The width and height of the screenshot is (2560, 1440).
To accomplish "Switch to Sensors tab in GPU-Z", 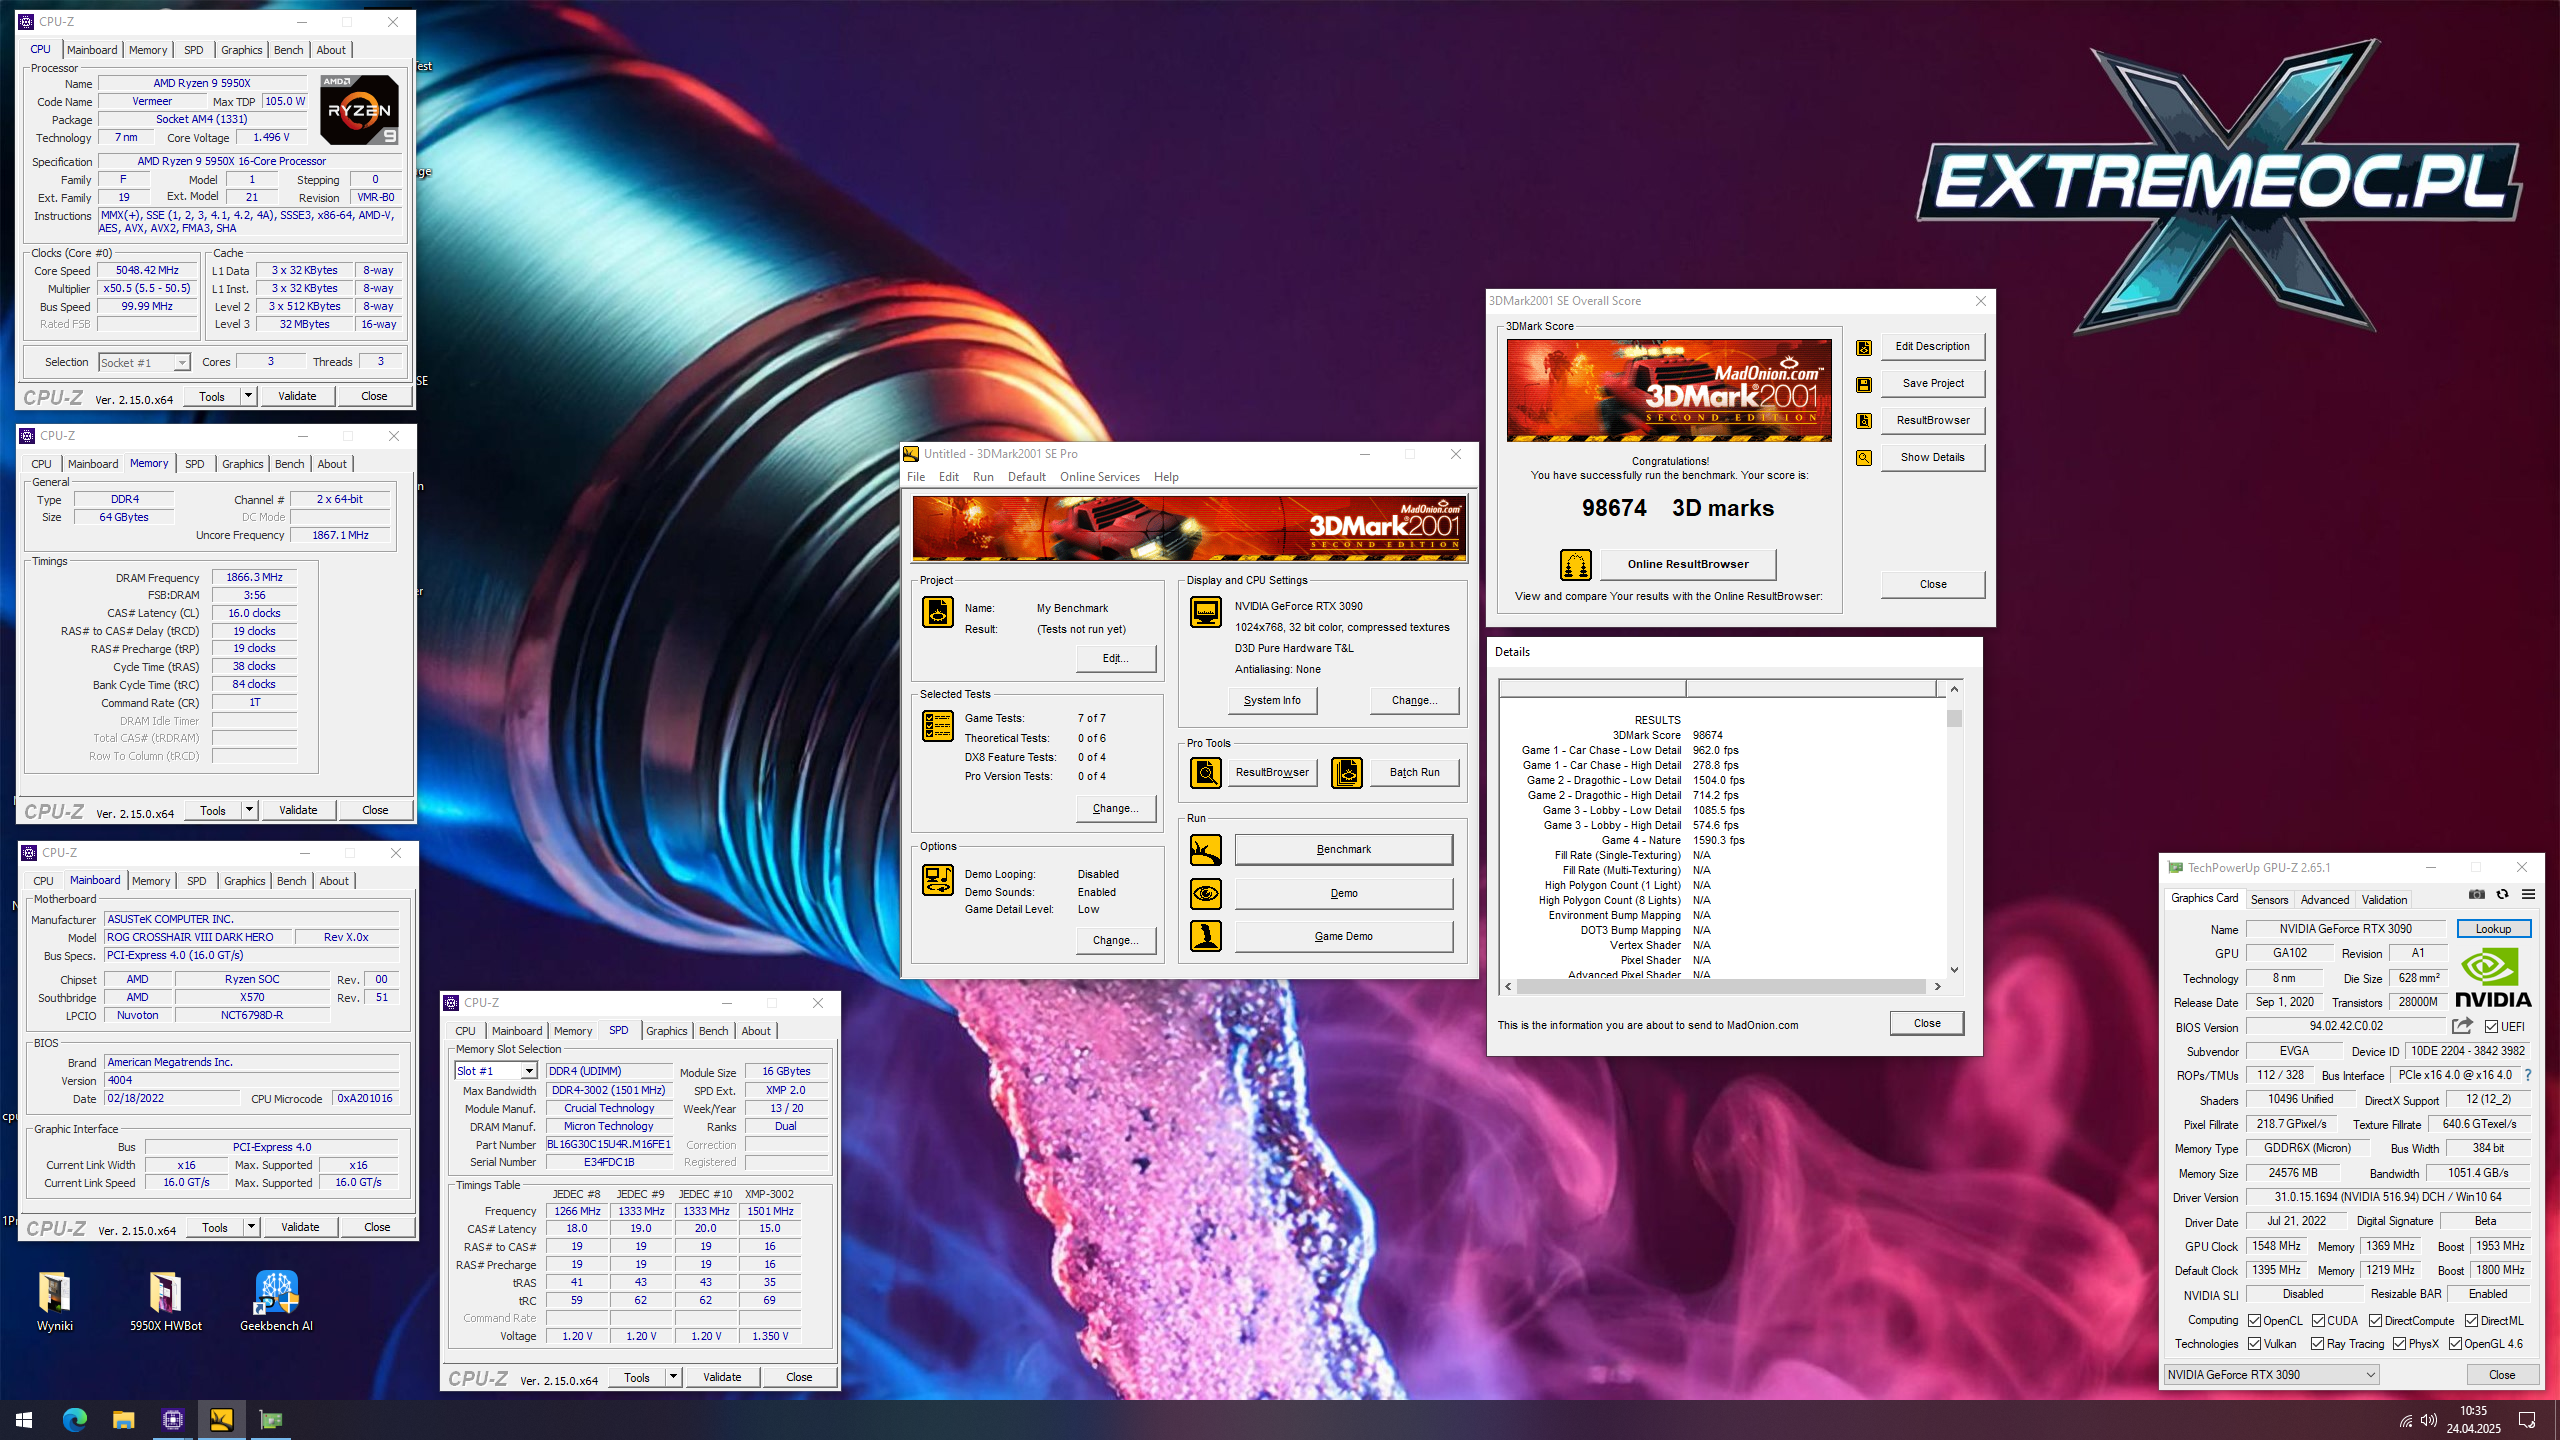I will coord(2269,899).
